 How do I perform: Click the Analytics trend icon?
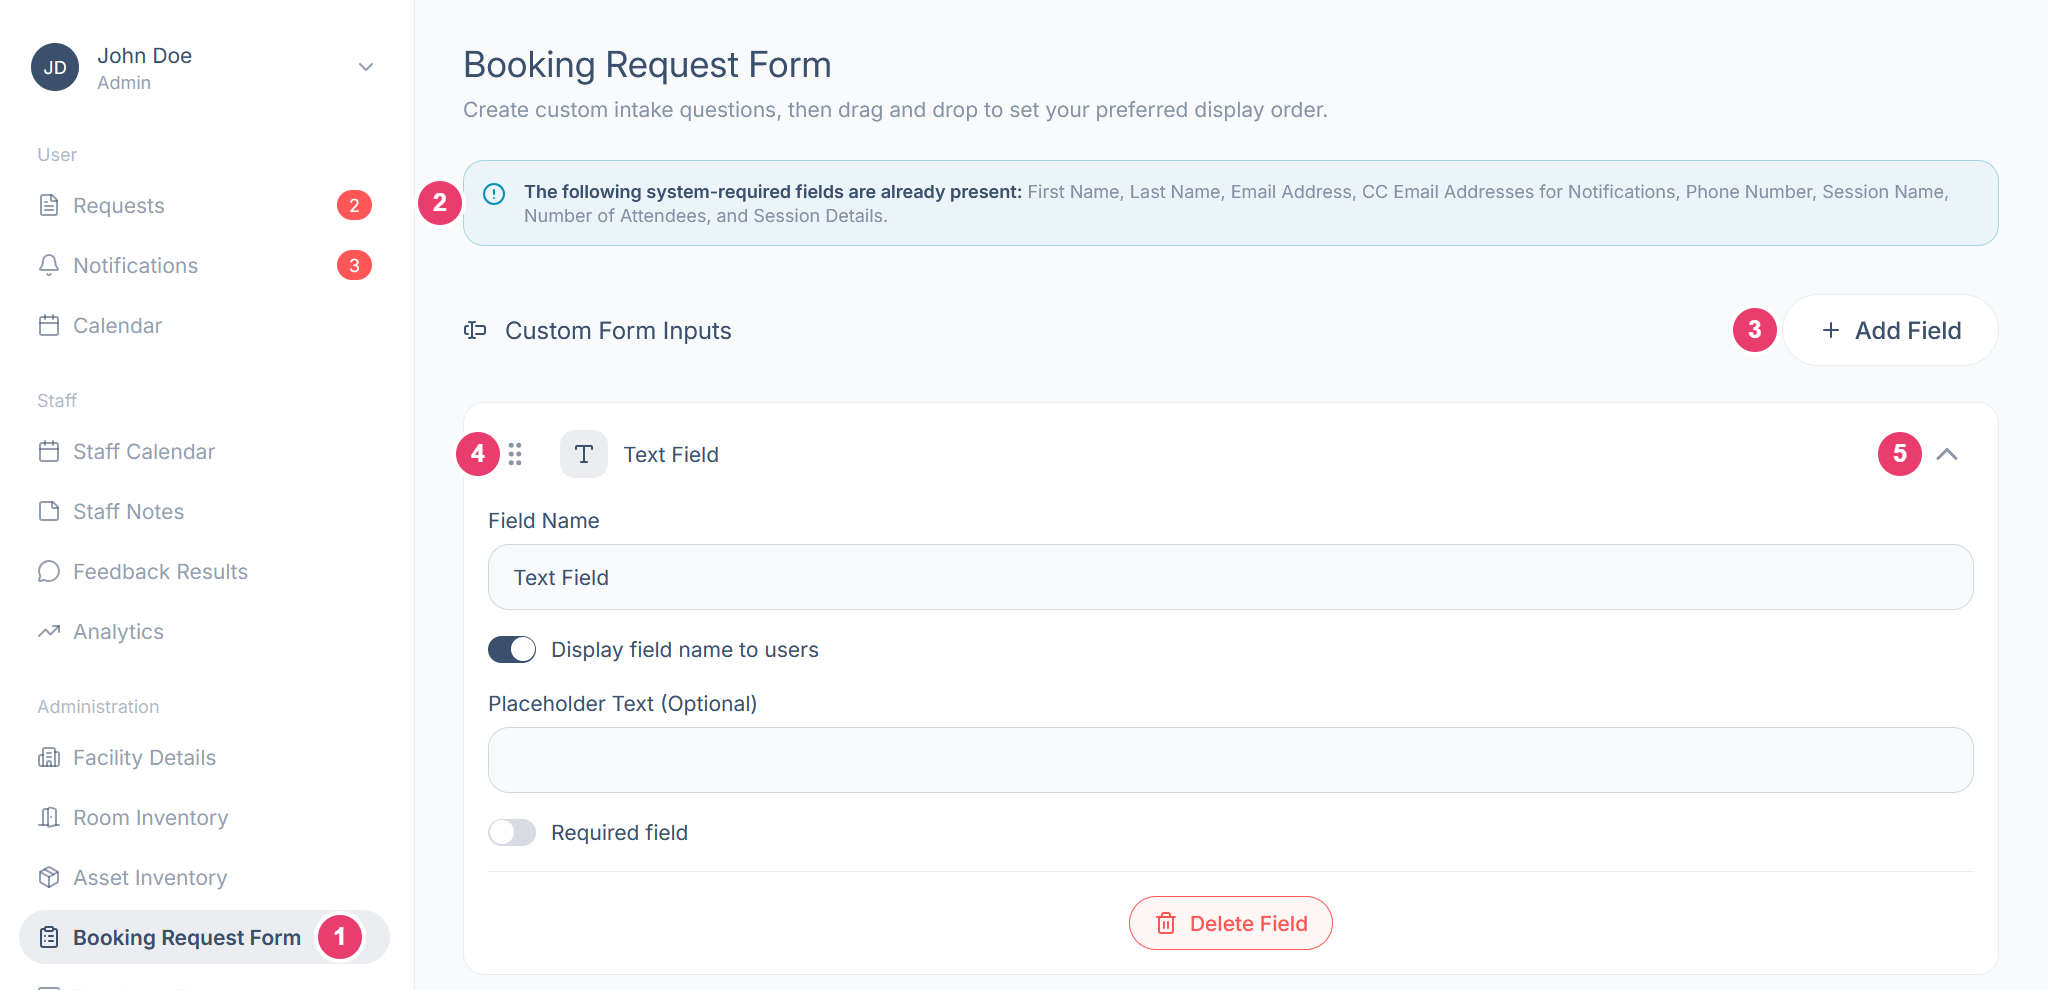[49, 631]
